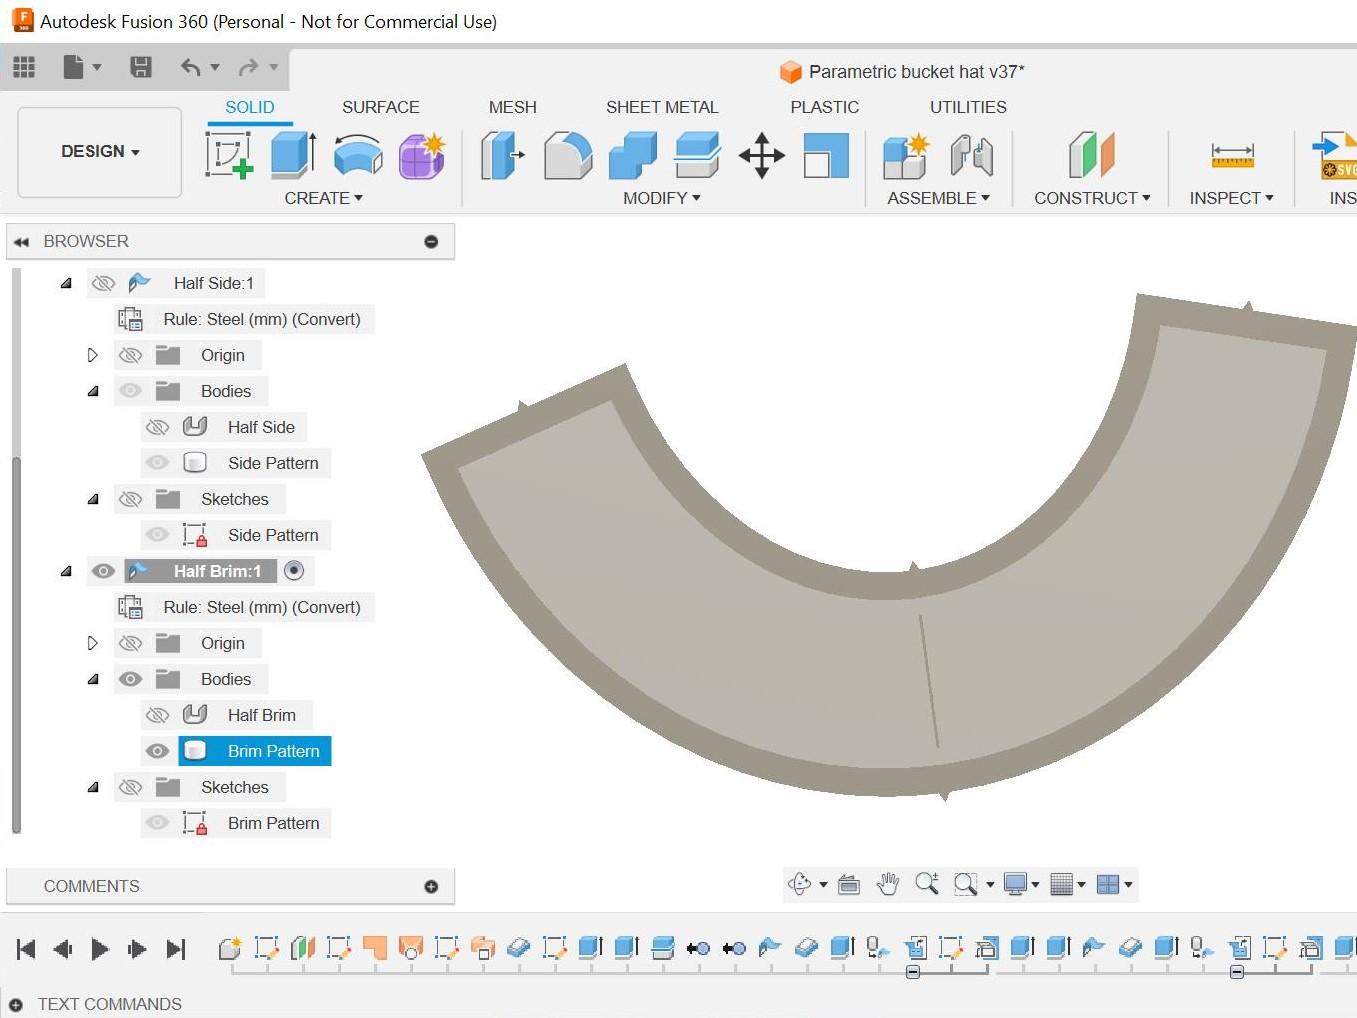Select the Create Sketch tool

click(x=230, y=156)
